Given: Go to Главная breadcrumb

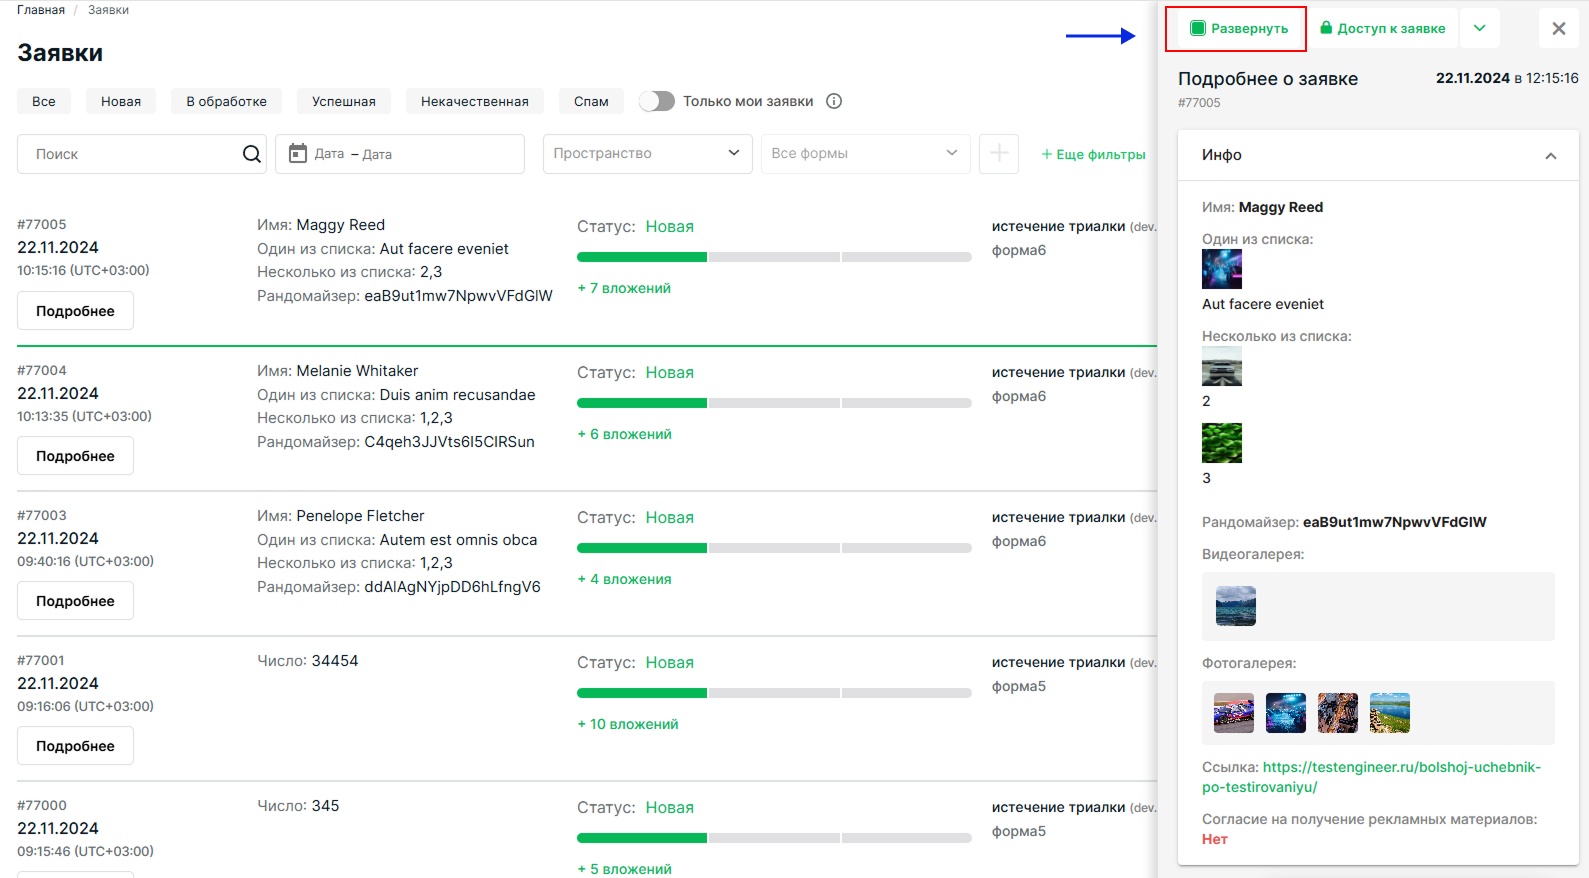Looking at the screenshot, I should point(41,10).
